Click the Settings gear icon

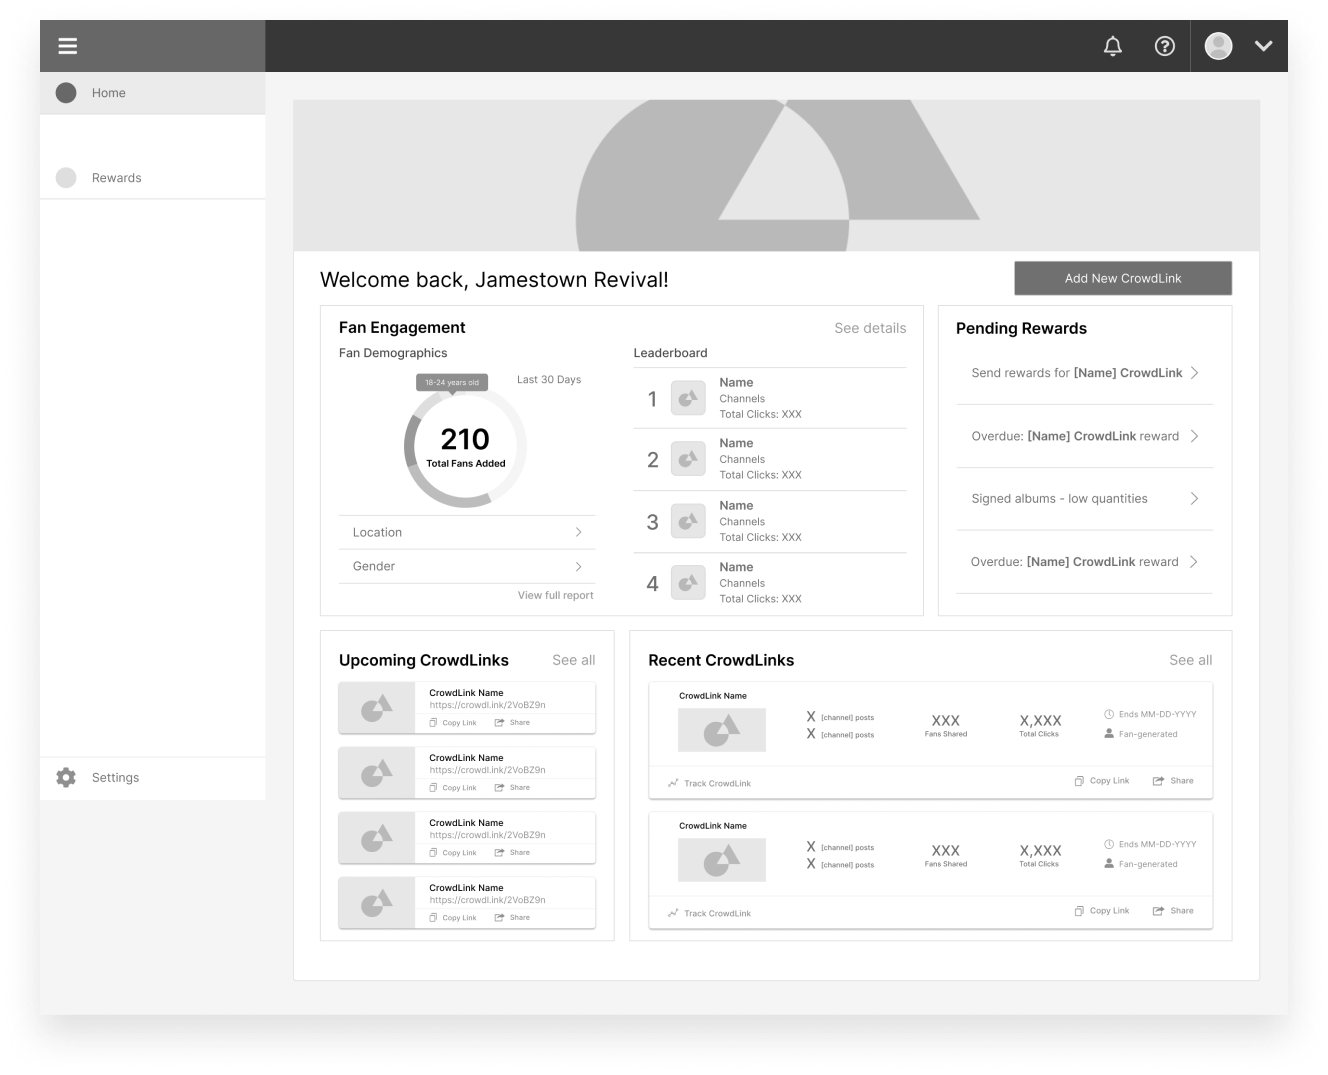point(66,778)
